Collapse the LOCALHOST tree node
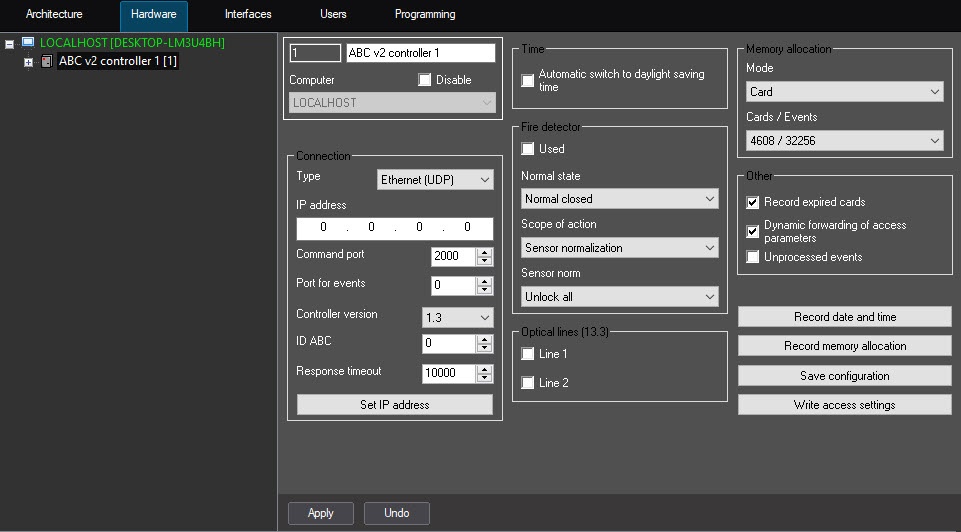Viewport: 961px width, 532px height. (x=9, y=44)
